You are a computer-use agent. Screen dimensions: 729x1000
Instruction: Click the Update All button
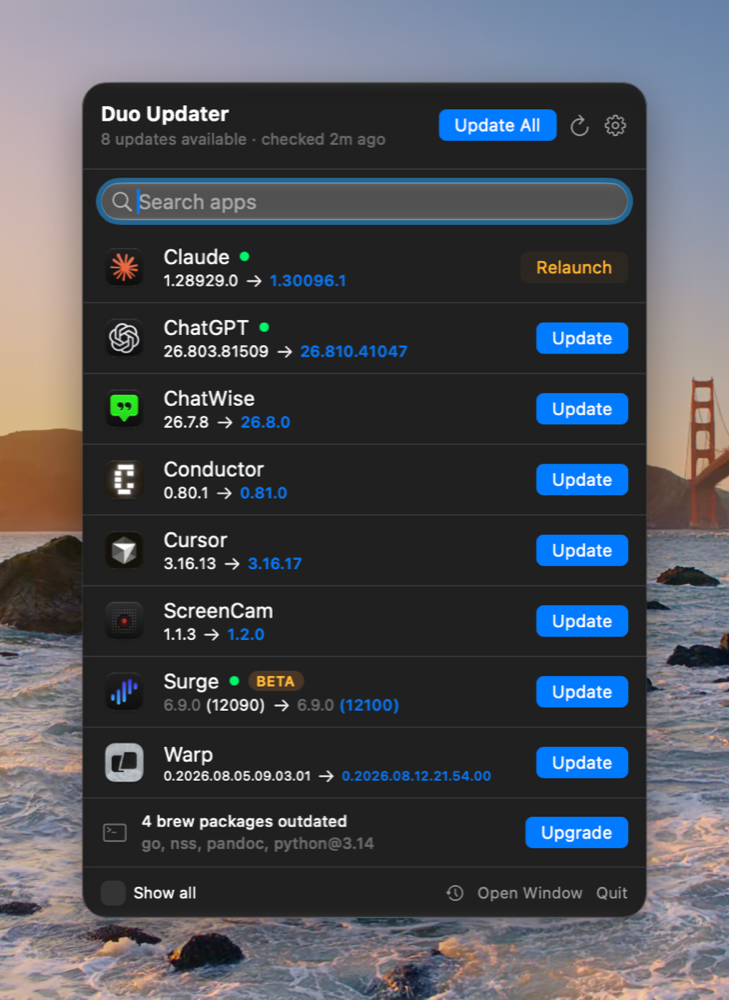(497, 125)
